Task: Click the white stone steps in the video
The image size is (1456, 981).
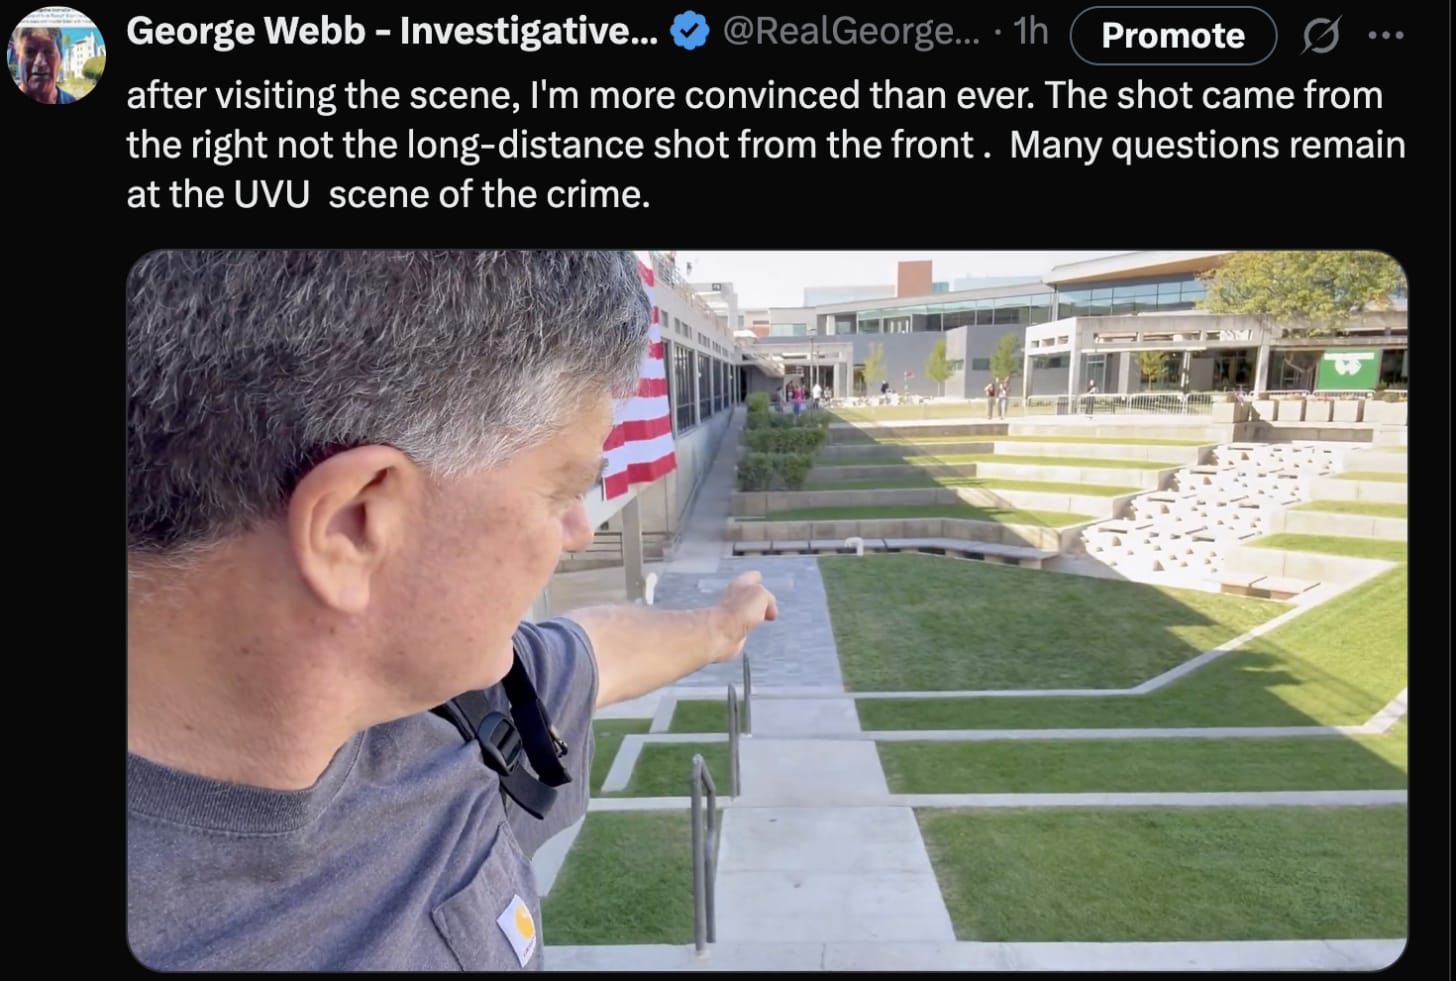Action: point(1210,510)
